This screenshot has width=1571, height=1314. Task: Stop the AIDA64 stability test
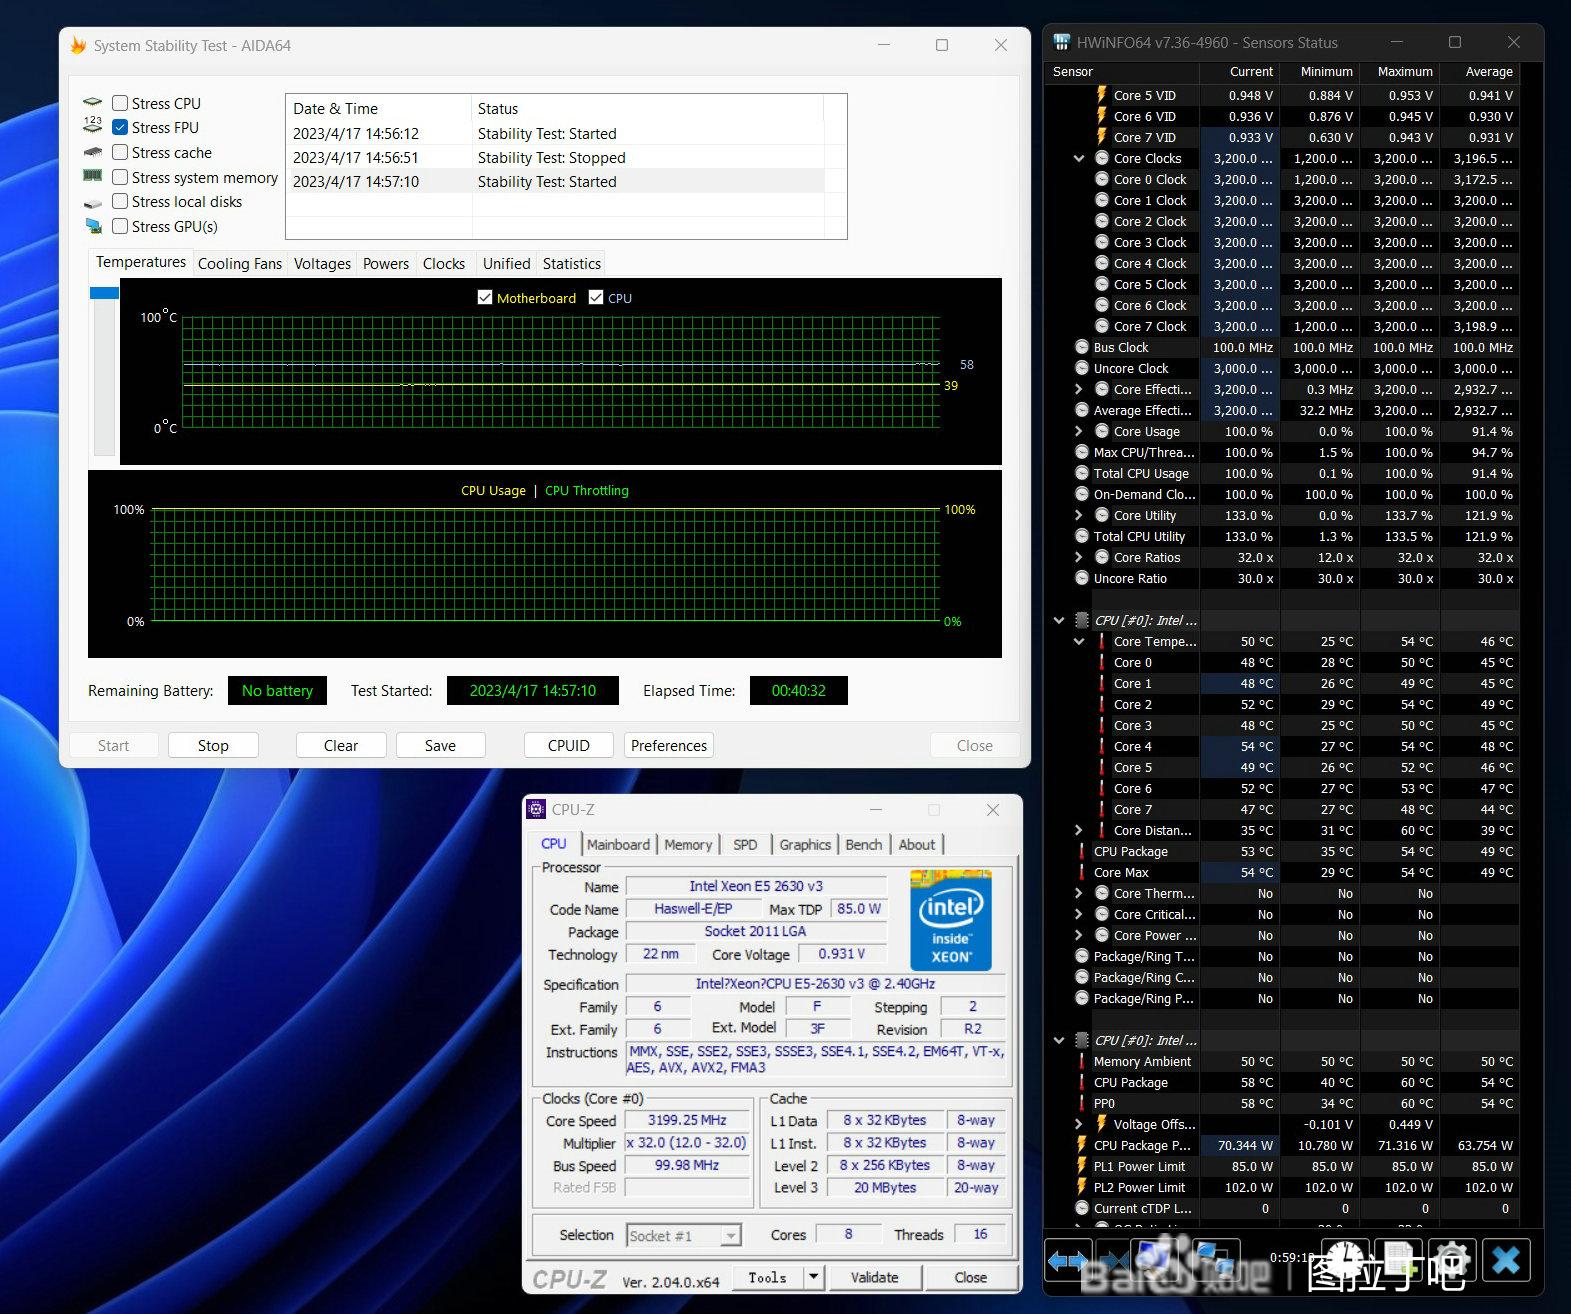(x=213, y=745)
